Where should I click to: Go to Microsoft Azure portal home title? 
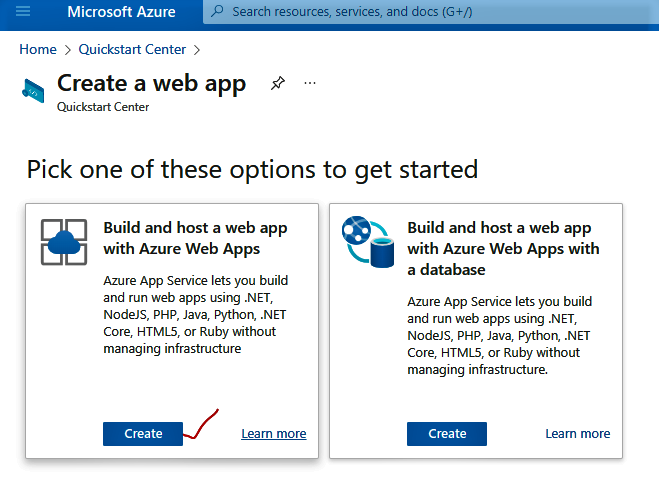[x=121, y=12]
